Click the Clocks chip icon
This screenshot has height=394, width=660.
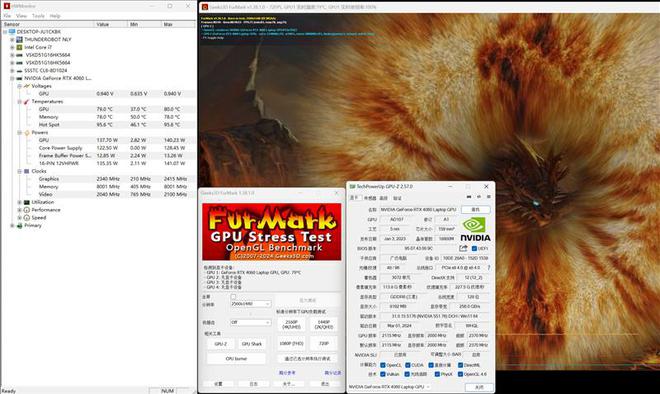(x=27, y=171)
